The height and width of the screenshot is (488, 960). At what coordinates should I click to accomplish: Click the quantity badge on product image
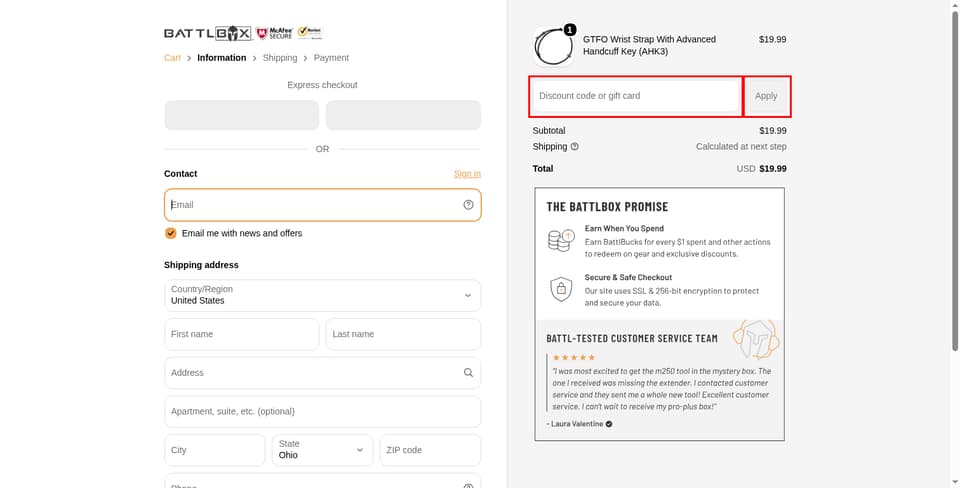click(x=570, y=29)
